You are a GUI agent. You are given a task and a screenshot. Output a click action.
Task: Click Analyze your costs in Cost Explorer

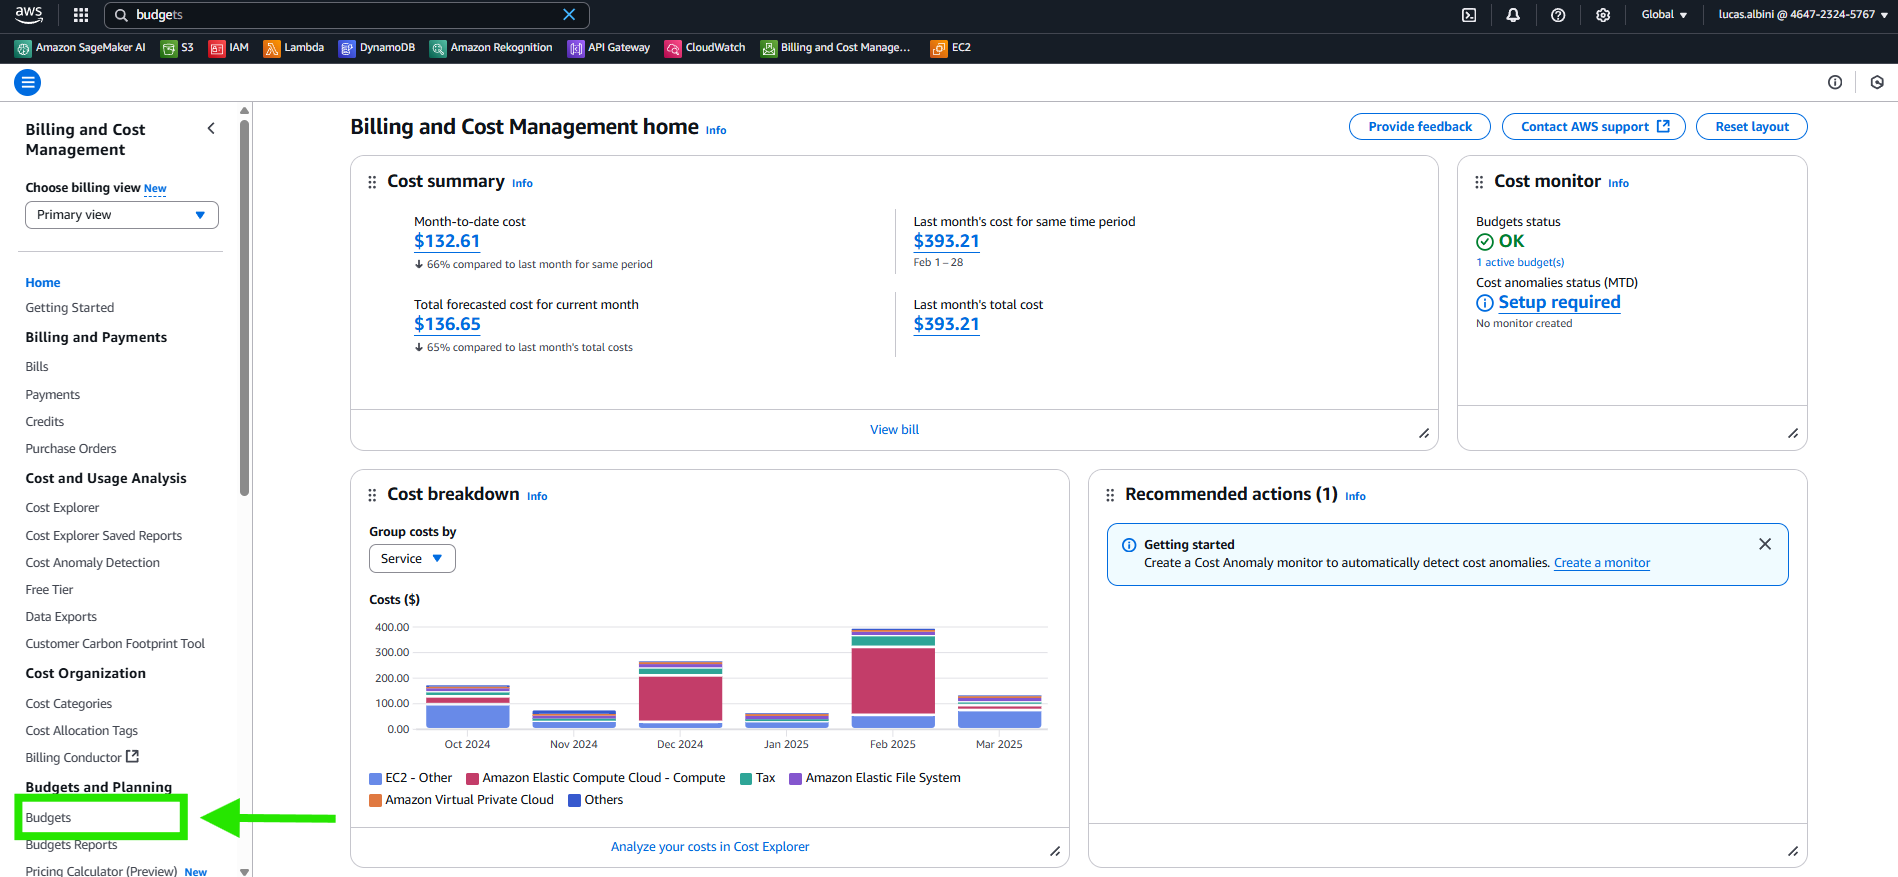tap(710, 847)
